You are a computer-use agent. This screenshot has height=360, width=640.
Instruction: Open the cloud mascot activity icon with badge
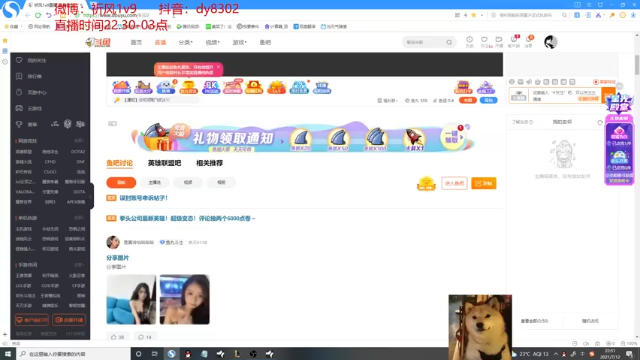point(166,87)
